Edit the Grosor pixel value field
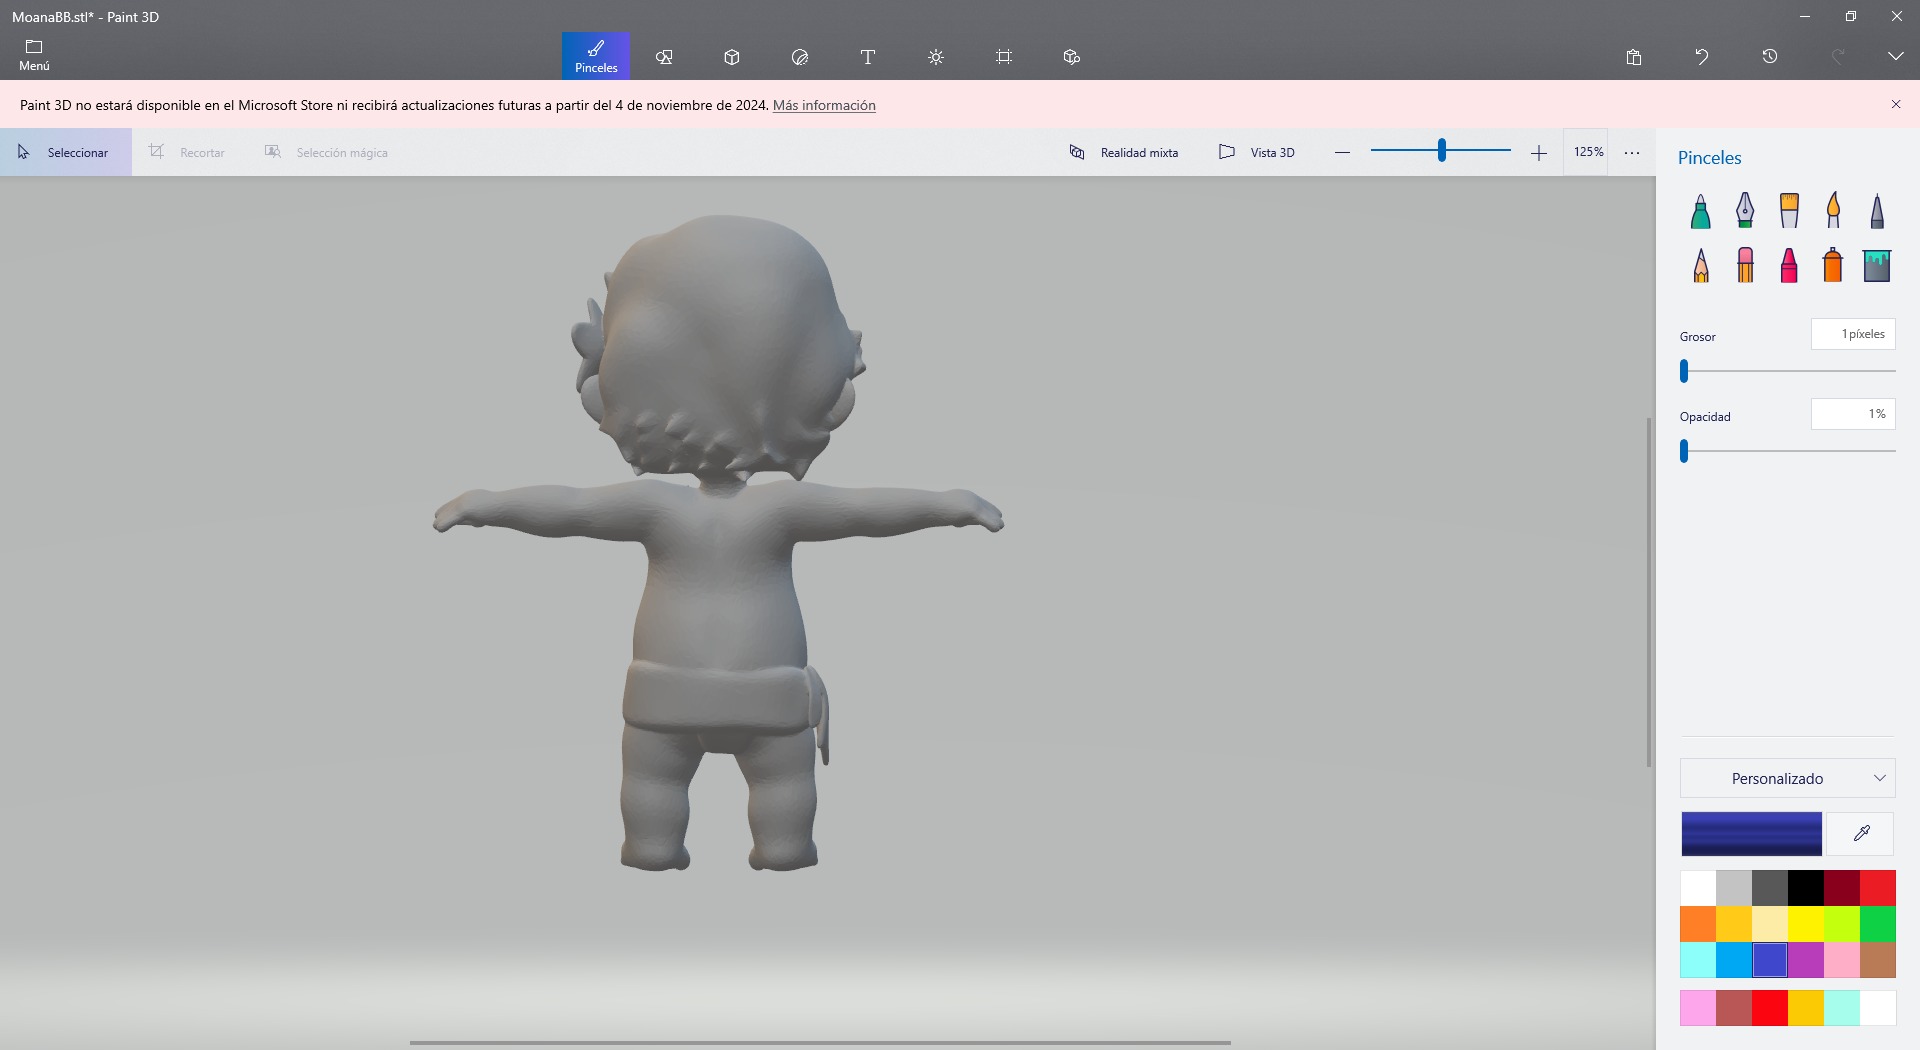The image size is (1920, 1050). coord(1853,334)
